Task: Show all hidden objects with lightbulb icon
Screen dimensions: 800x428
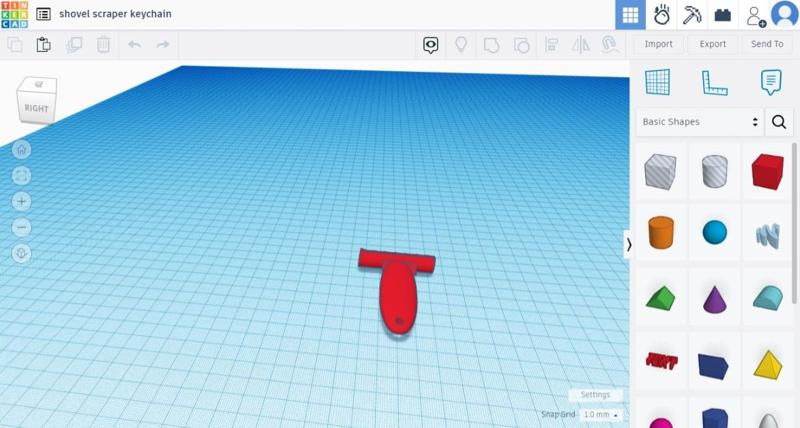Action: 461,44
